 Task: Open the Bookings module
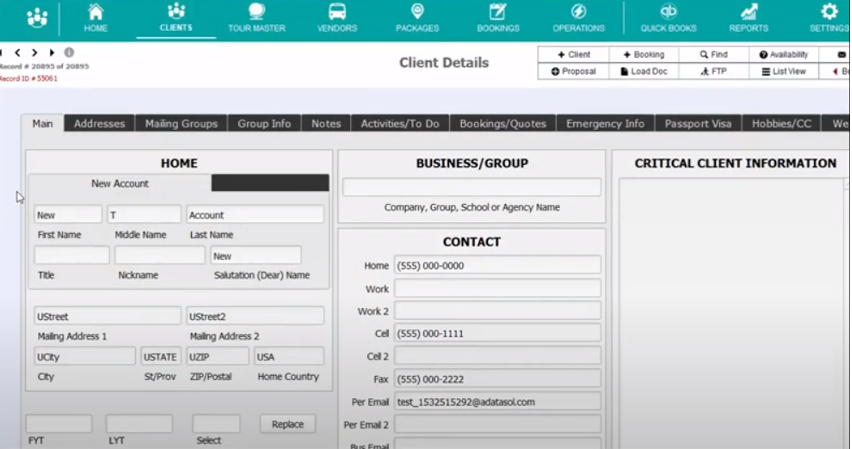[498, 18]
